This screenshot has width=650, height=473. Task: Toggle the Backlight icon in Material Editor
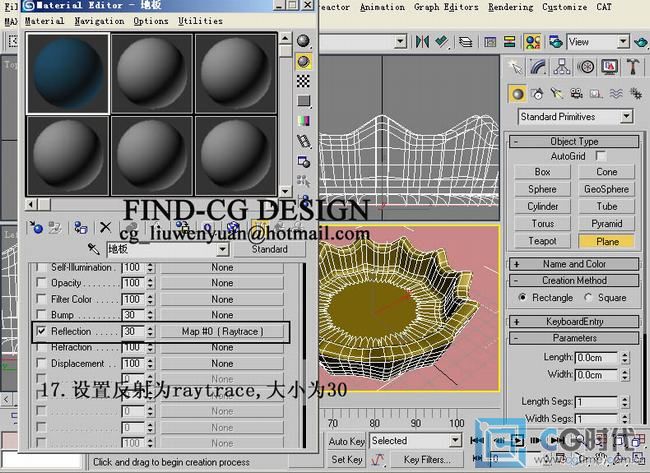click(303, 61)
